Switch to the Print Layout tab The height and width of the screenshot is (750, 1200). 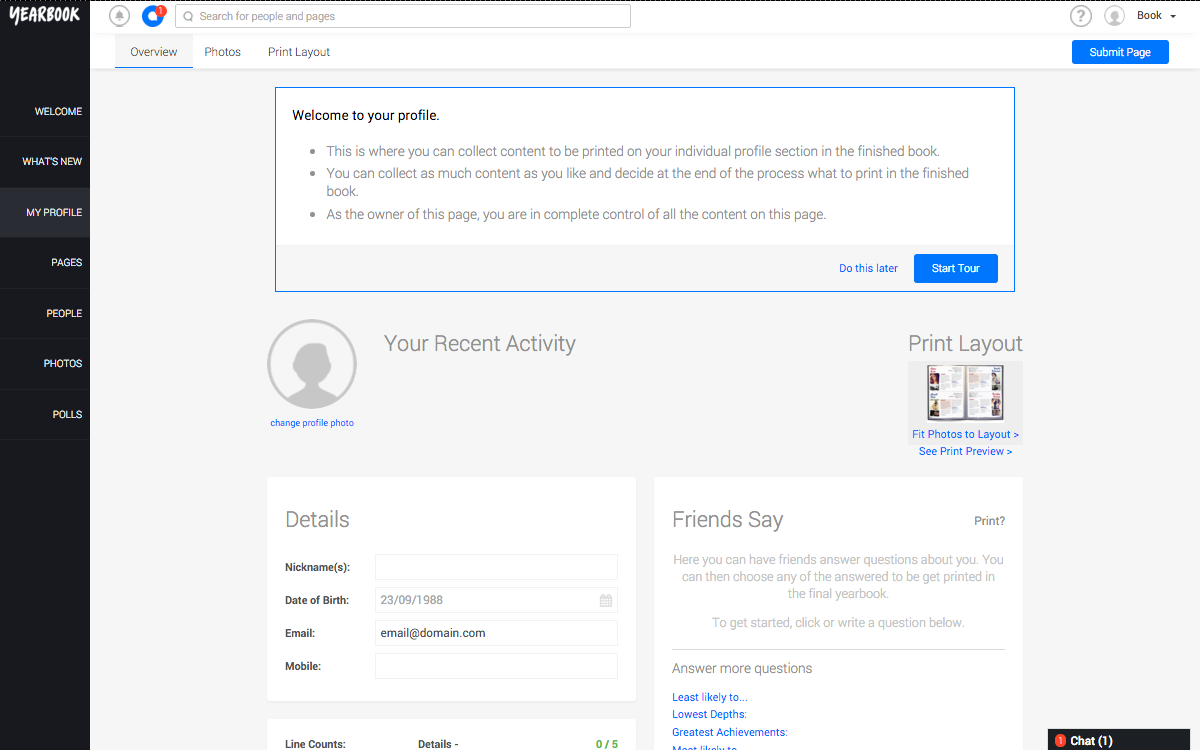299,52
